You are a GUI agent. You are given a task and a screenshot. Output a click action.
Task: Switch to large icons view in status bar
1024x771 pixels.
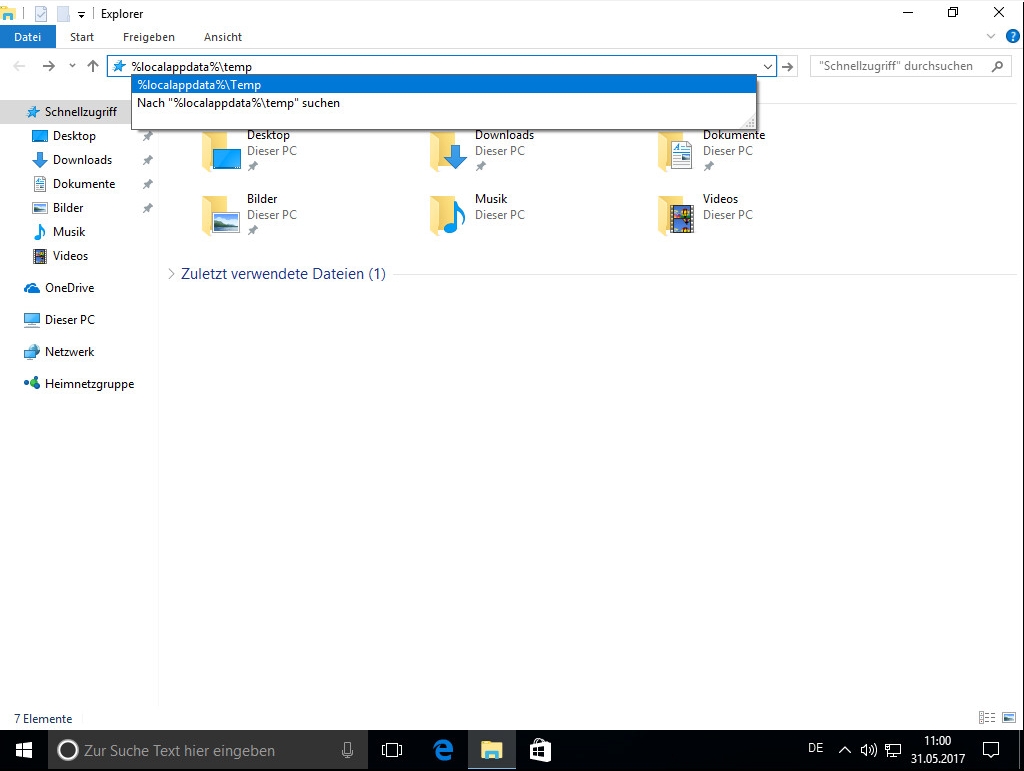1009,718
